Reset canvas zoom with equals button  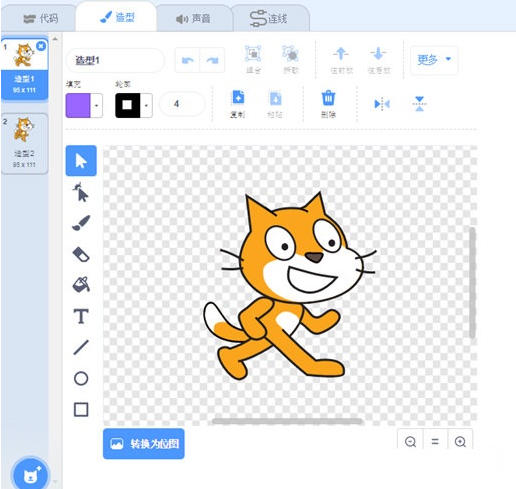[x=435, y=441]
